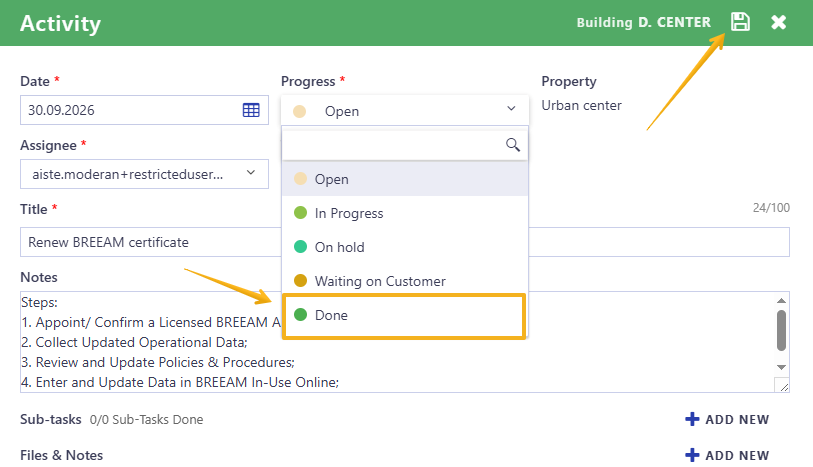Pick Waiting on Customer status
813x467 pixels.
pyautogui.click(x=404, y=281)
